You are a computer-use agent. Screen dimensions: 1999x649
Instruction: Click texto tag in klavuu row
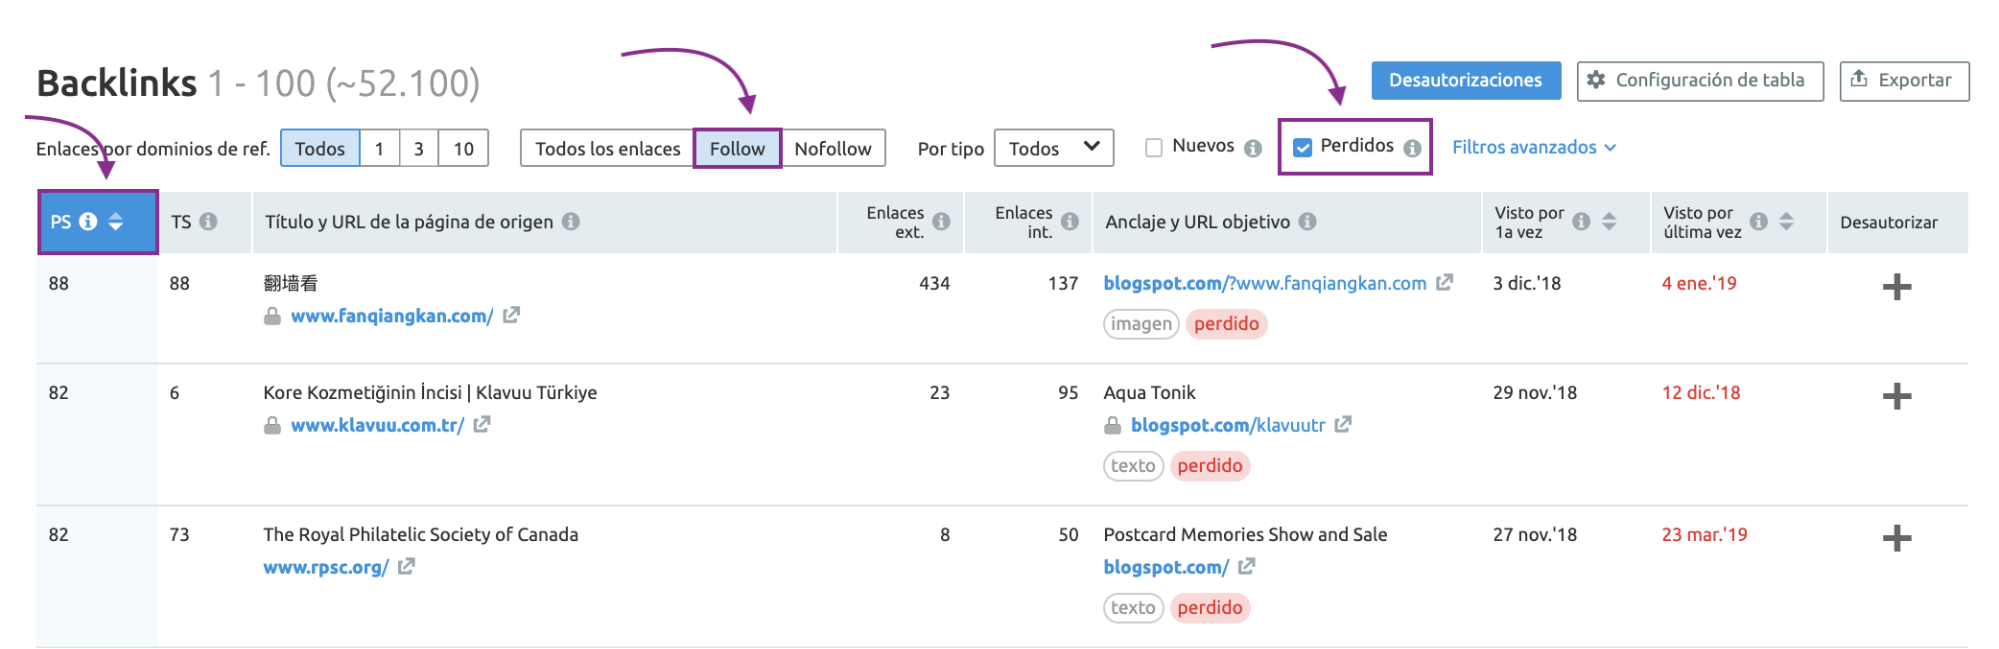[x=1133, y=465]
